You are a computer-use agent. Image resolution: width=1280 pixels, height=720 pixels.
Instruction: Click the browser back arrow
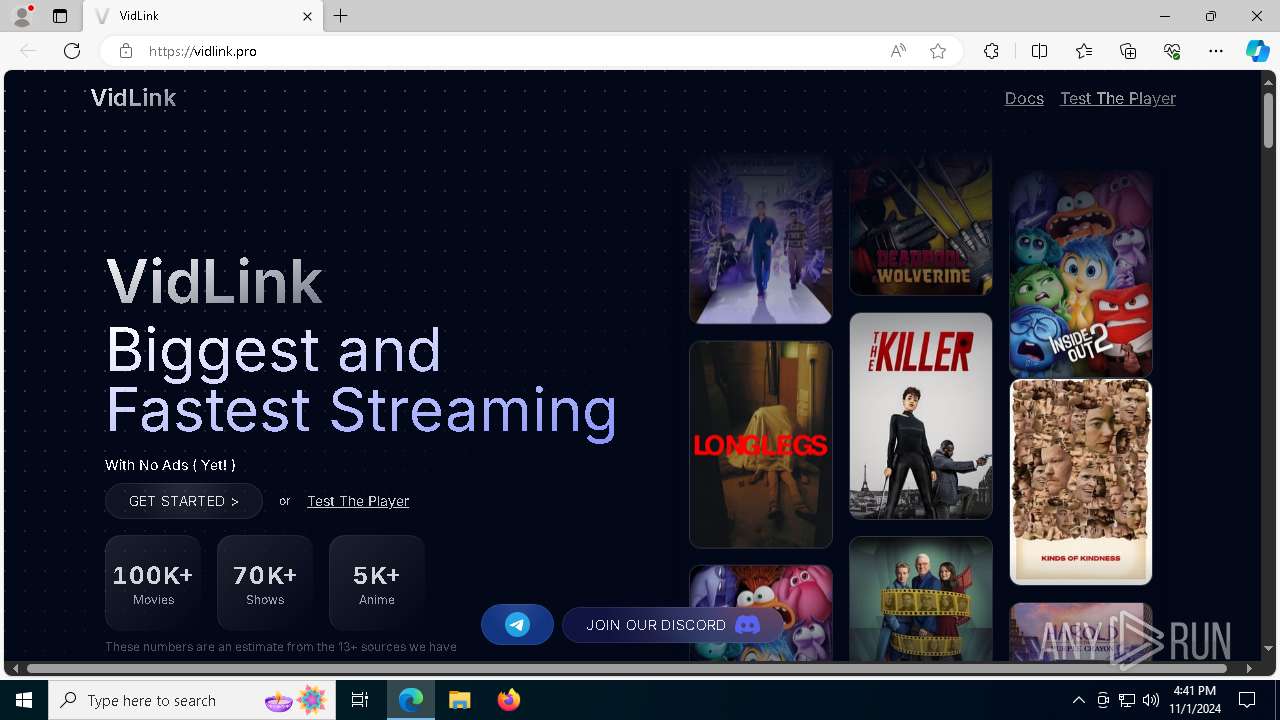coord(28,51)
